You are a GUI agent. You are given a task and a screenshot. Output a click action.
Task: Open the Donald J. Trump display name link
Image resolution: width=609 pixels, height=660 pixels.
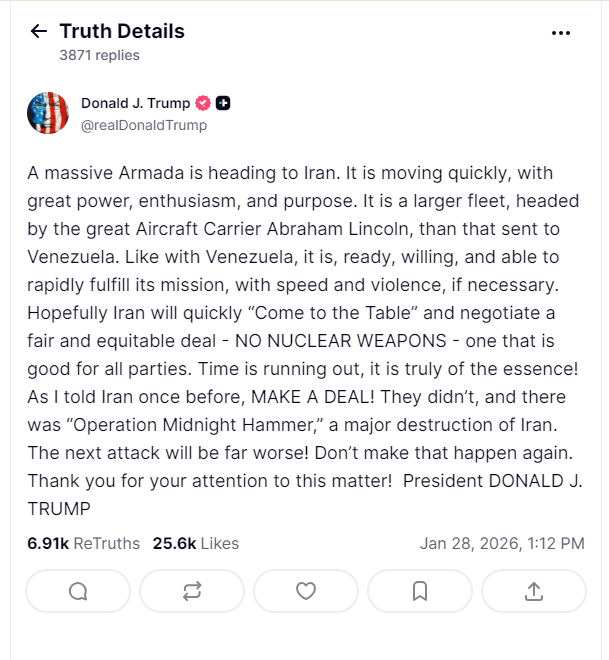point(135,103)
